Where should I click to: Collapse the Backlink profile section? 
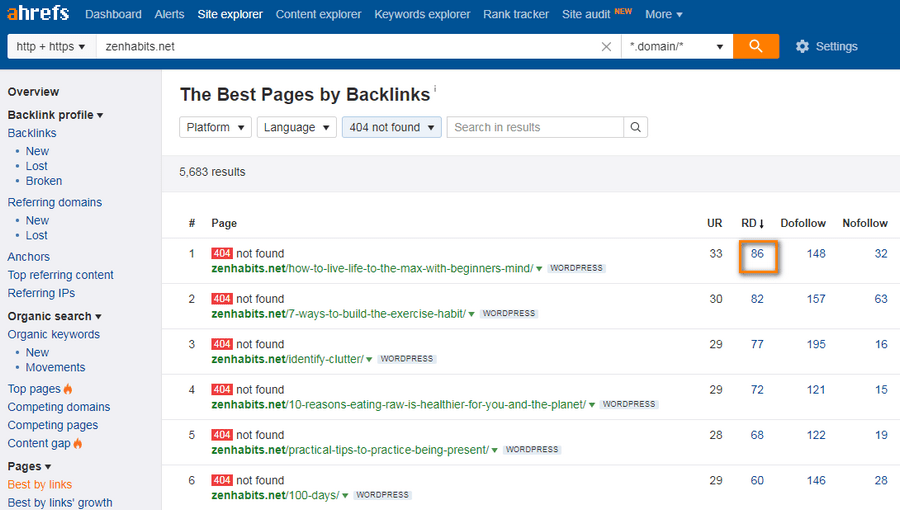coord(55,115)
